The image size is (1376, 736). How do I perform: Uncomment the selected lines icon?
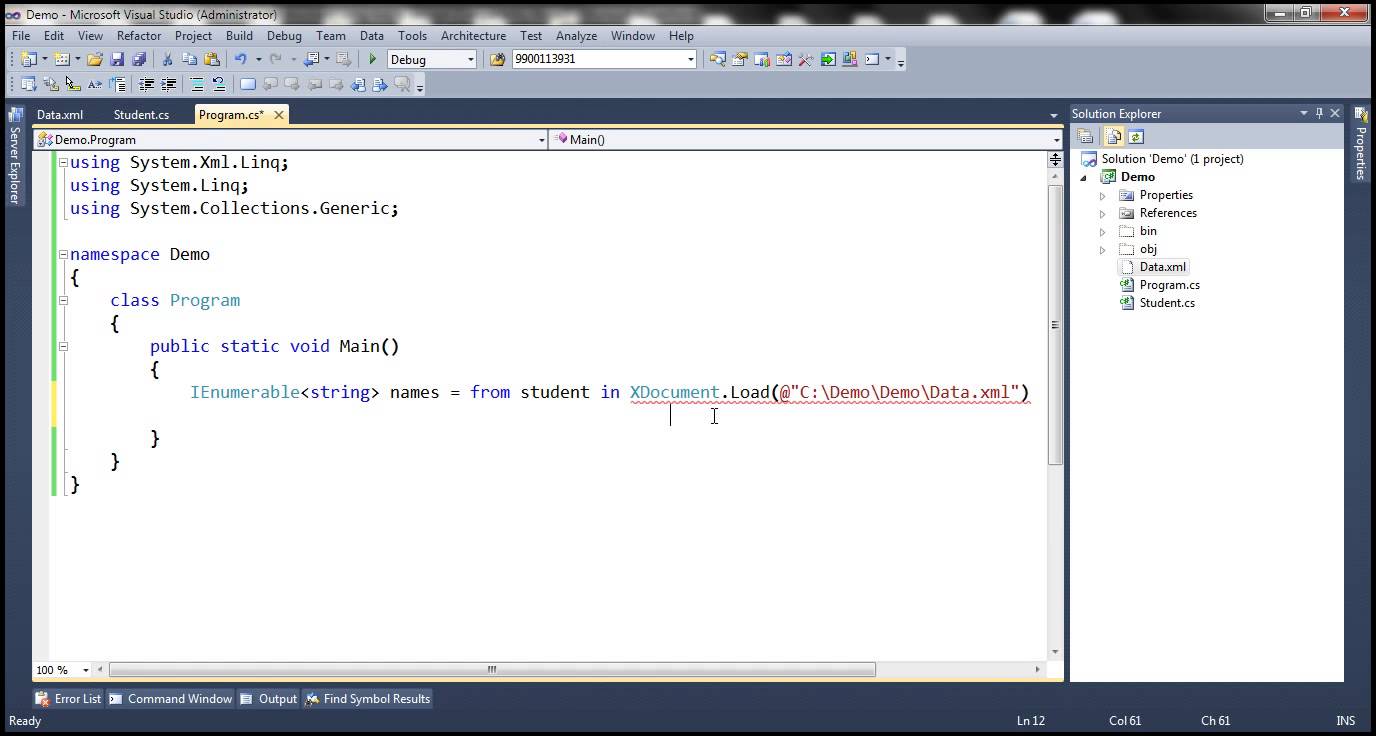pyautogui.click(x=219, y=84)
